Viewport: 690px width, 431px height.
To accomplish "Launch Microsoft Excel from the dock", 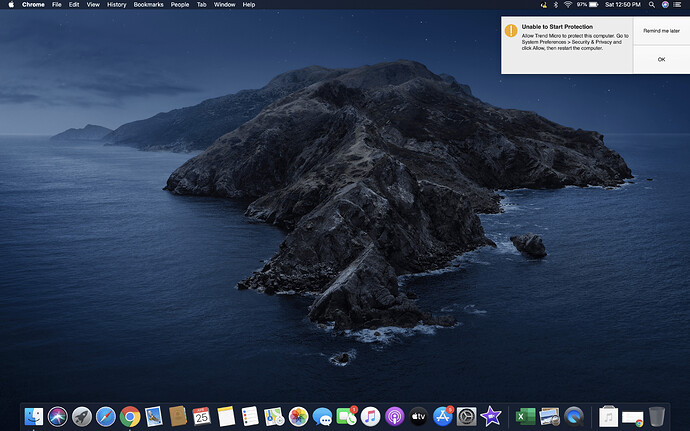I will 524,416.
